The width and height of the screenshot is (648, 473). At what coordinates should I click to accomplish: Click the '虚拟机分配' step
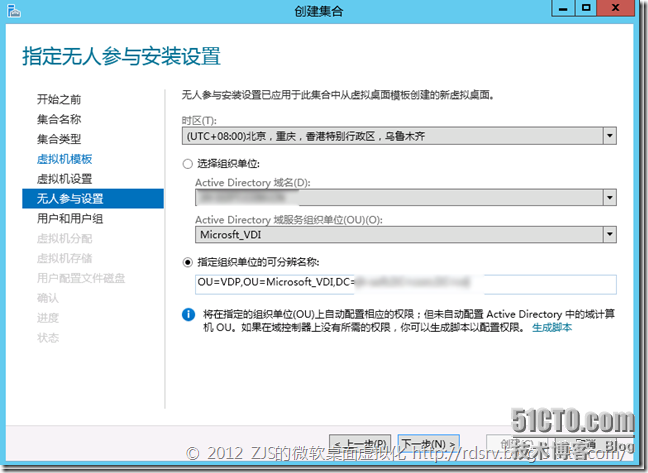(x=64, y=238)
